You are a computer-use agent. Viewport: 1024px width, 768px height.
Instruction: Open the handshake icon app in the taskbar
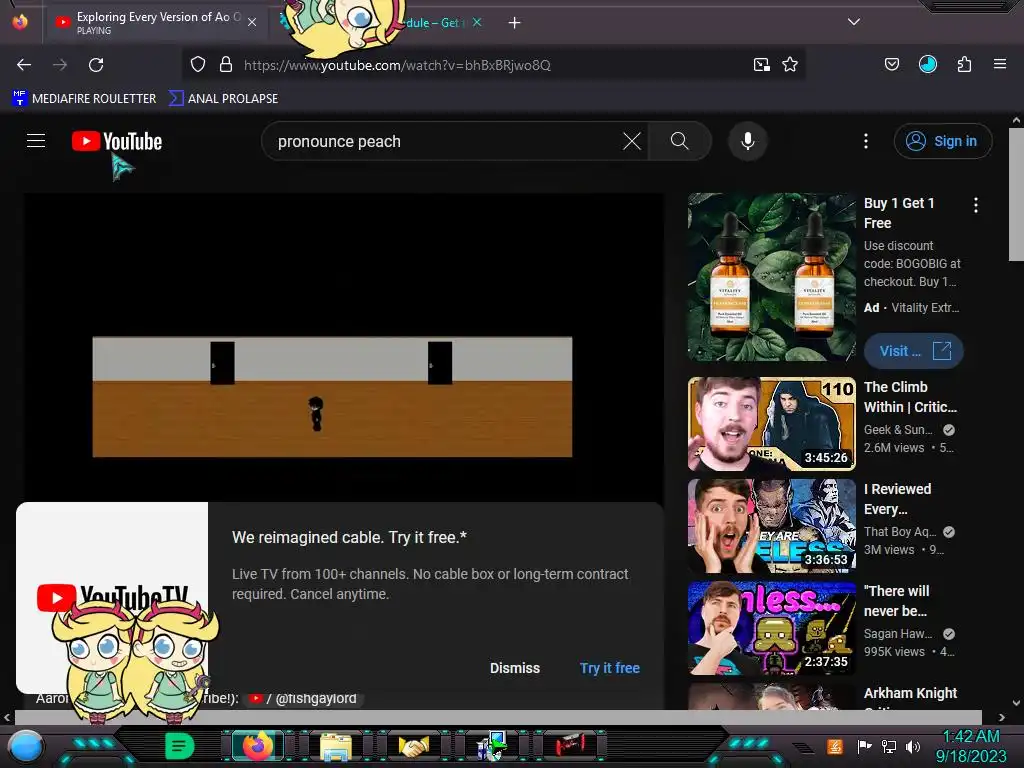[414, 746]
